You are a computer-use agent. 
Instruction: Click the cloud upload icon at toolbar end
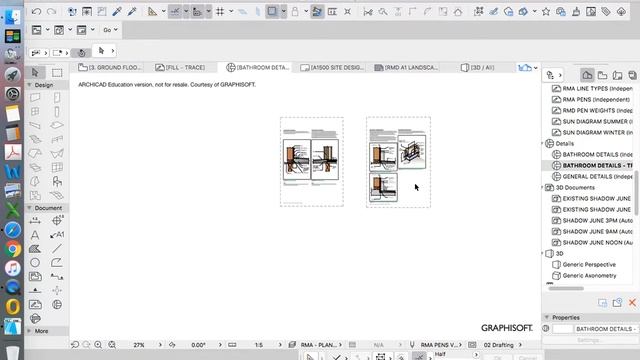pos(621,11)
